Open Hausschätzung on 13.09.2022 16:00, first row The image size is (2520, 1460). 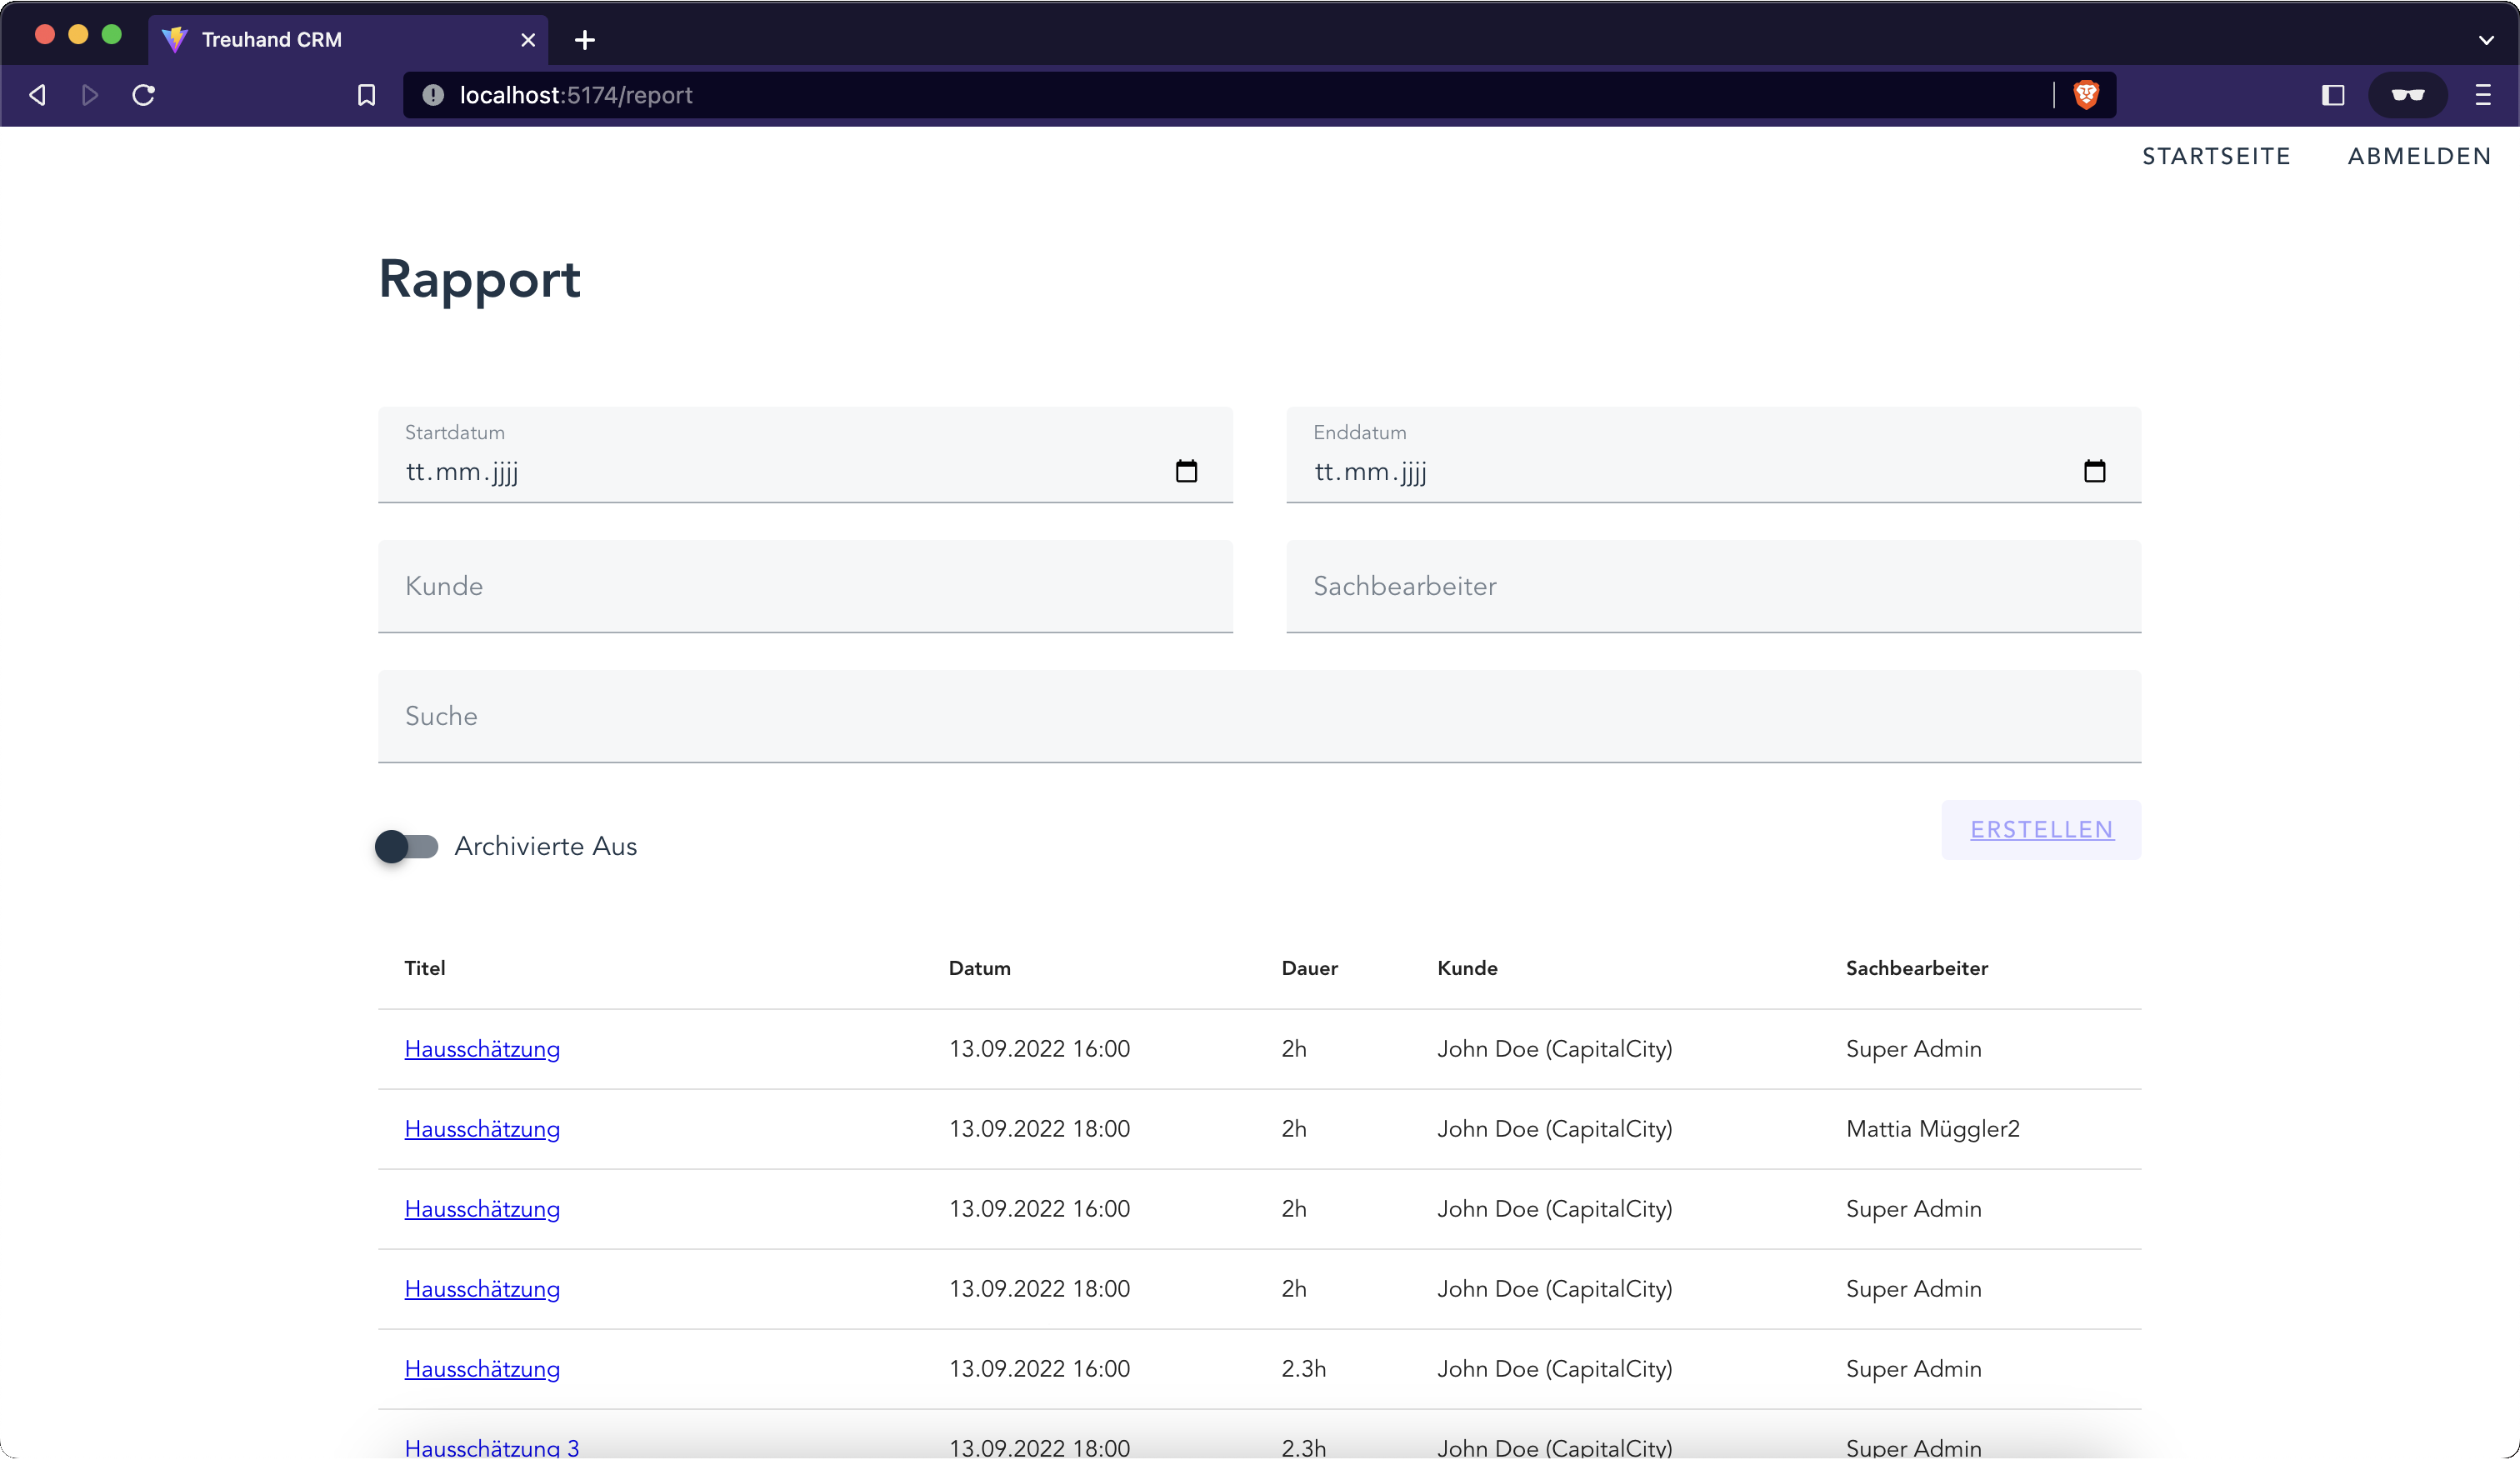(482, 1049)
